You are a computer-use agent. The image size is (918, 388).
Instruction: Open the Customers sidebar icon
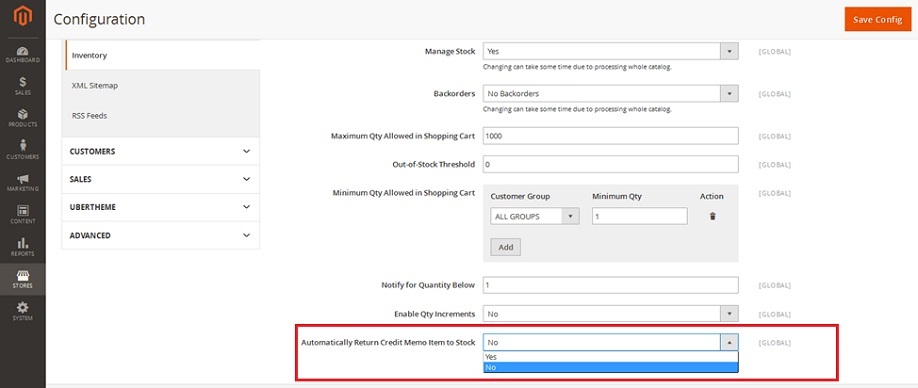23,150
